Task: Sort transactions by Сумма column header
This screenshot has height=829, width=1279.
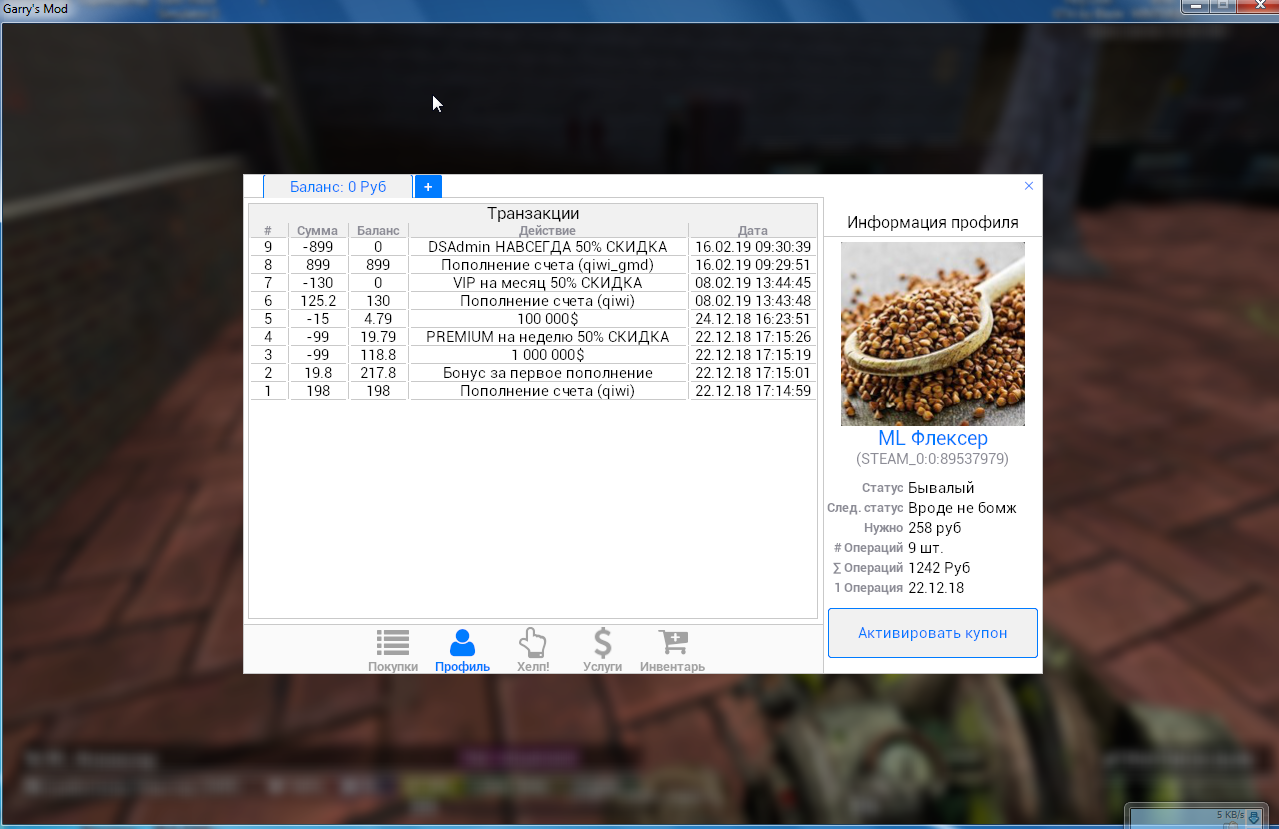Action: point(317,231)
